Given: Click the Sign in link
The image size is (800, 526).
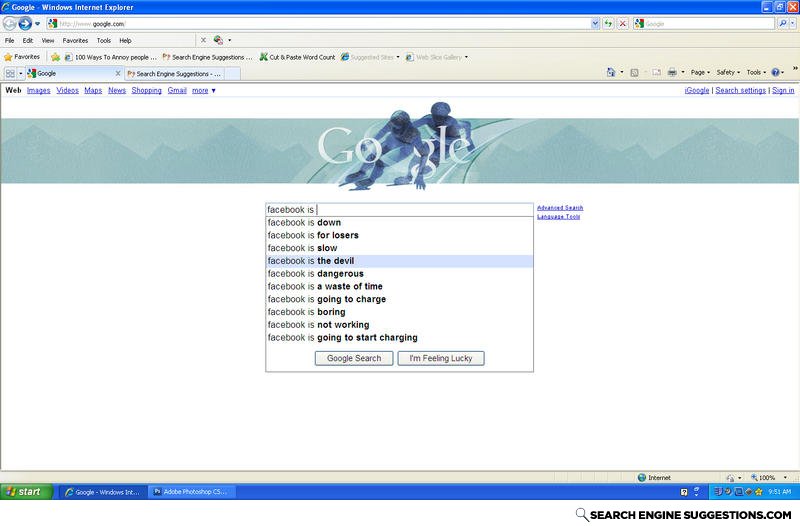Looking at the screenshot, I should [x=783, y=90].
